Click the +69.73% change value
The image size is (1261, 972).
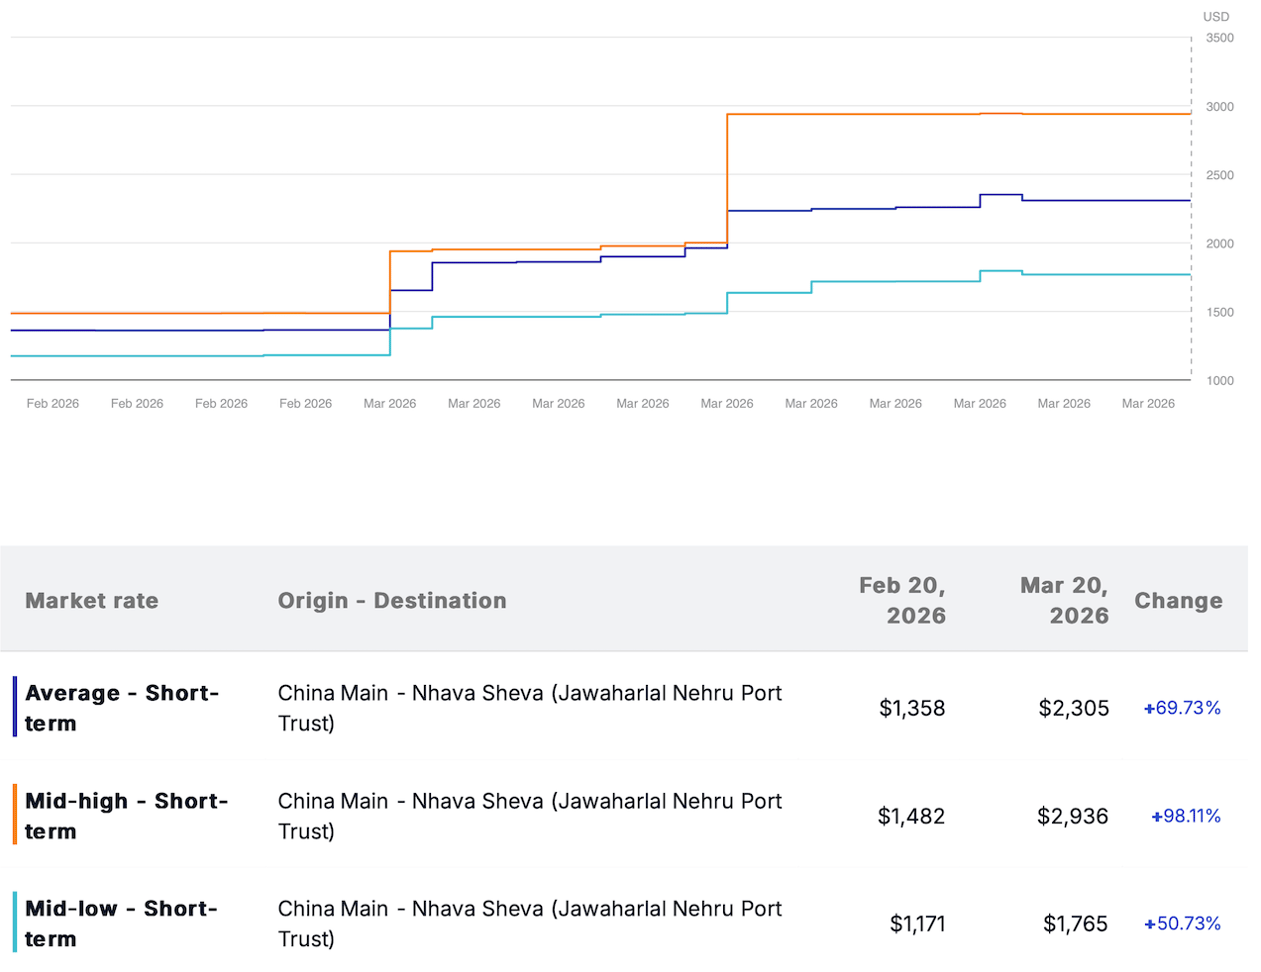(x=1182, y=708)
